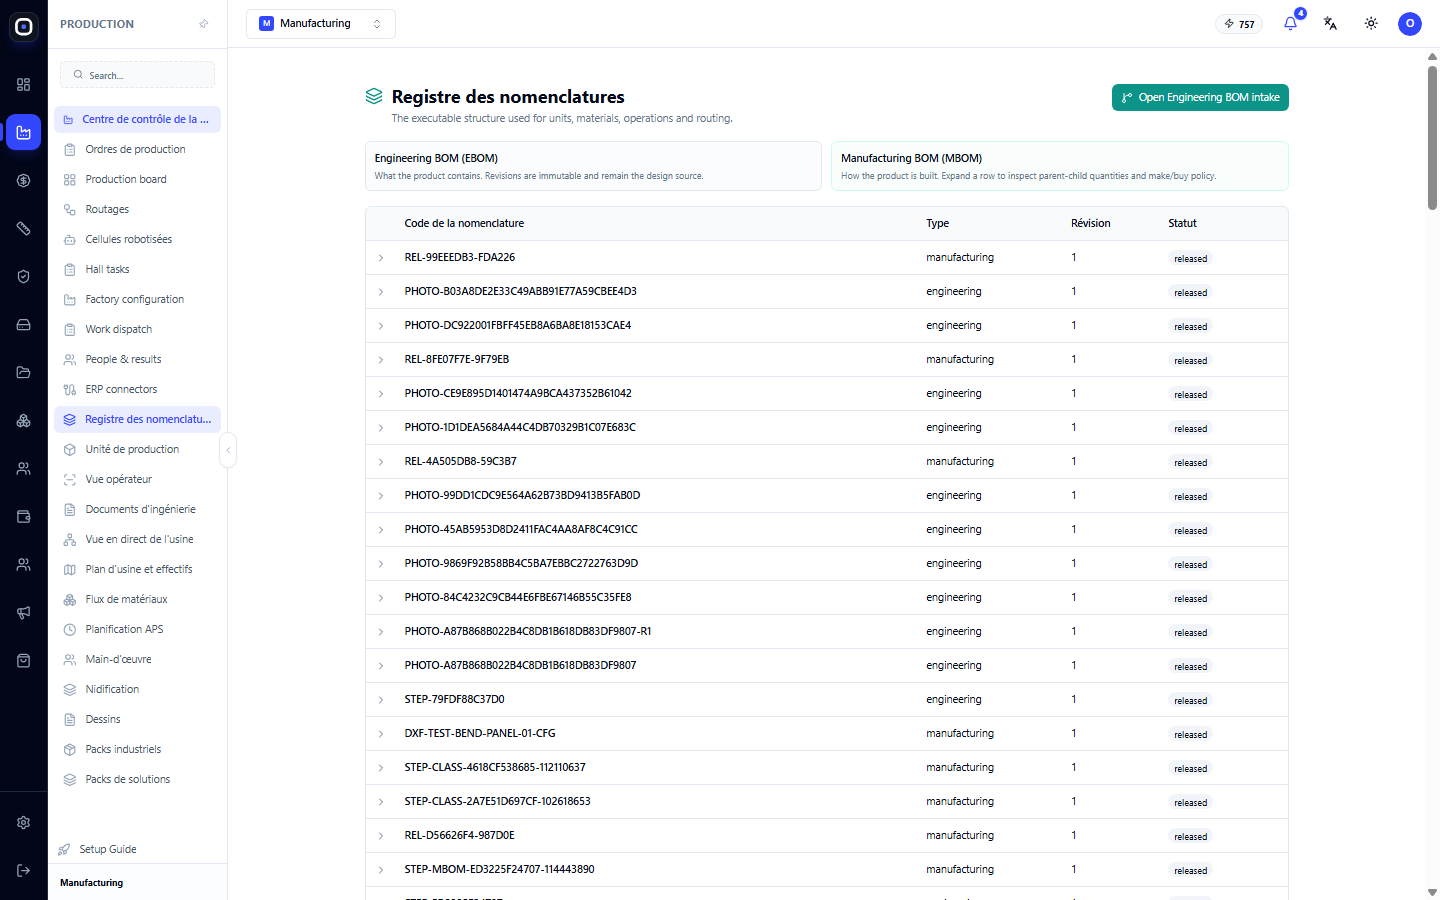Screen dimensions: 1440x900
Task: Expand row STEP-79FDF88C37D0
Action: pyautogui.click(x=381, y=700)
